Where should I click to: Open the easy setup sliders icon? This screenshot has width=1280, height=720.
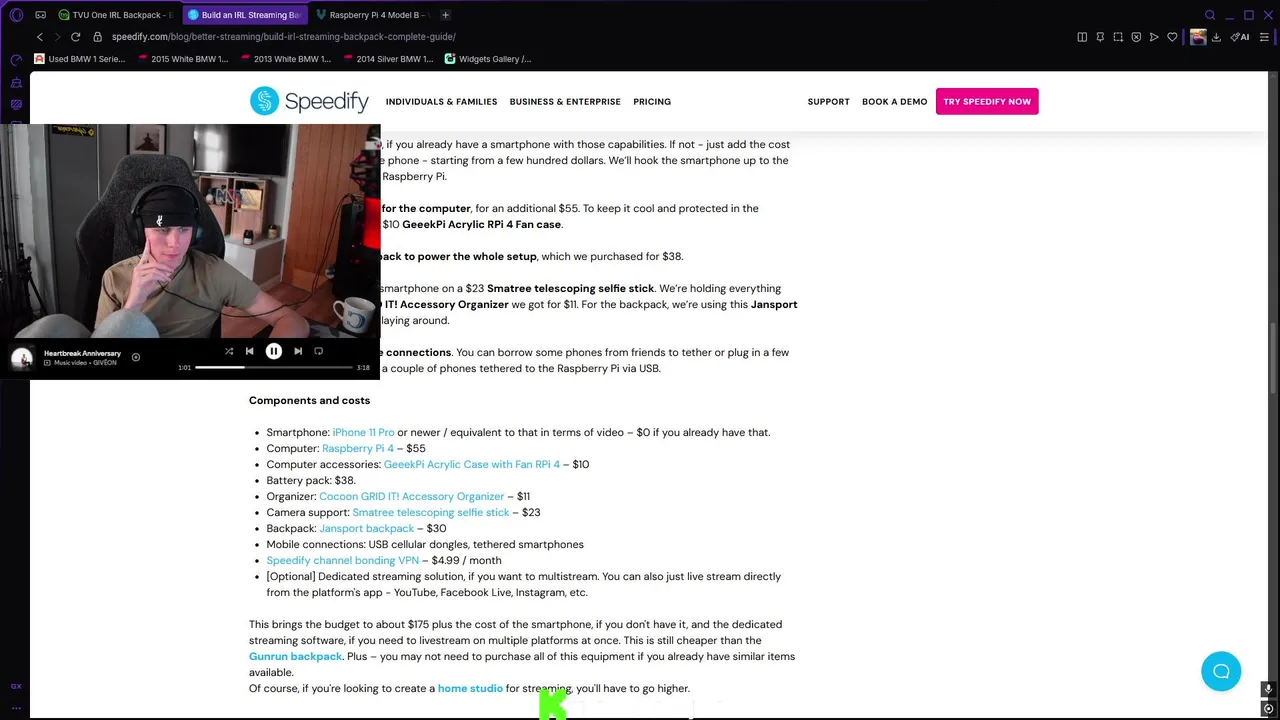[x=1265, y=37]
